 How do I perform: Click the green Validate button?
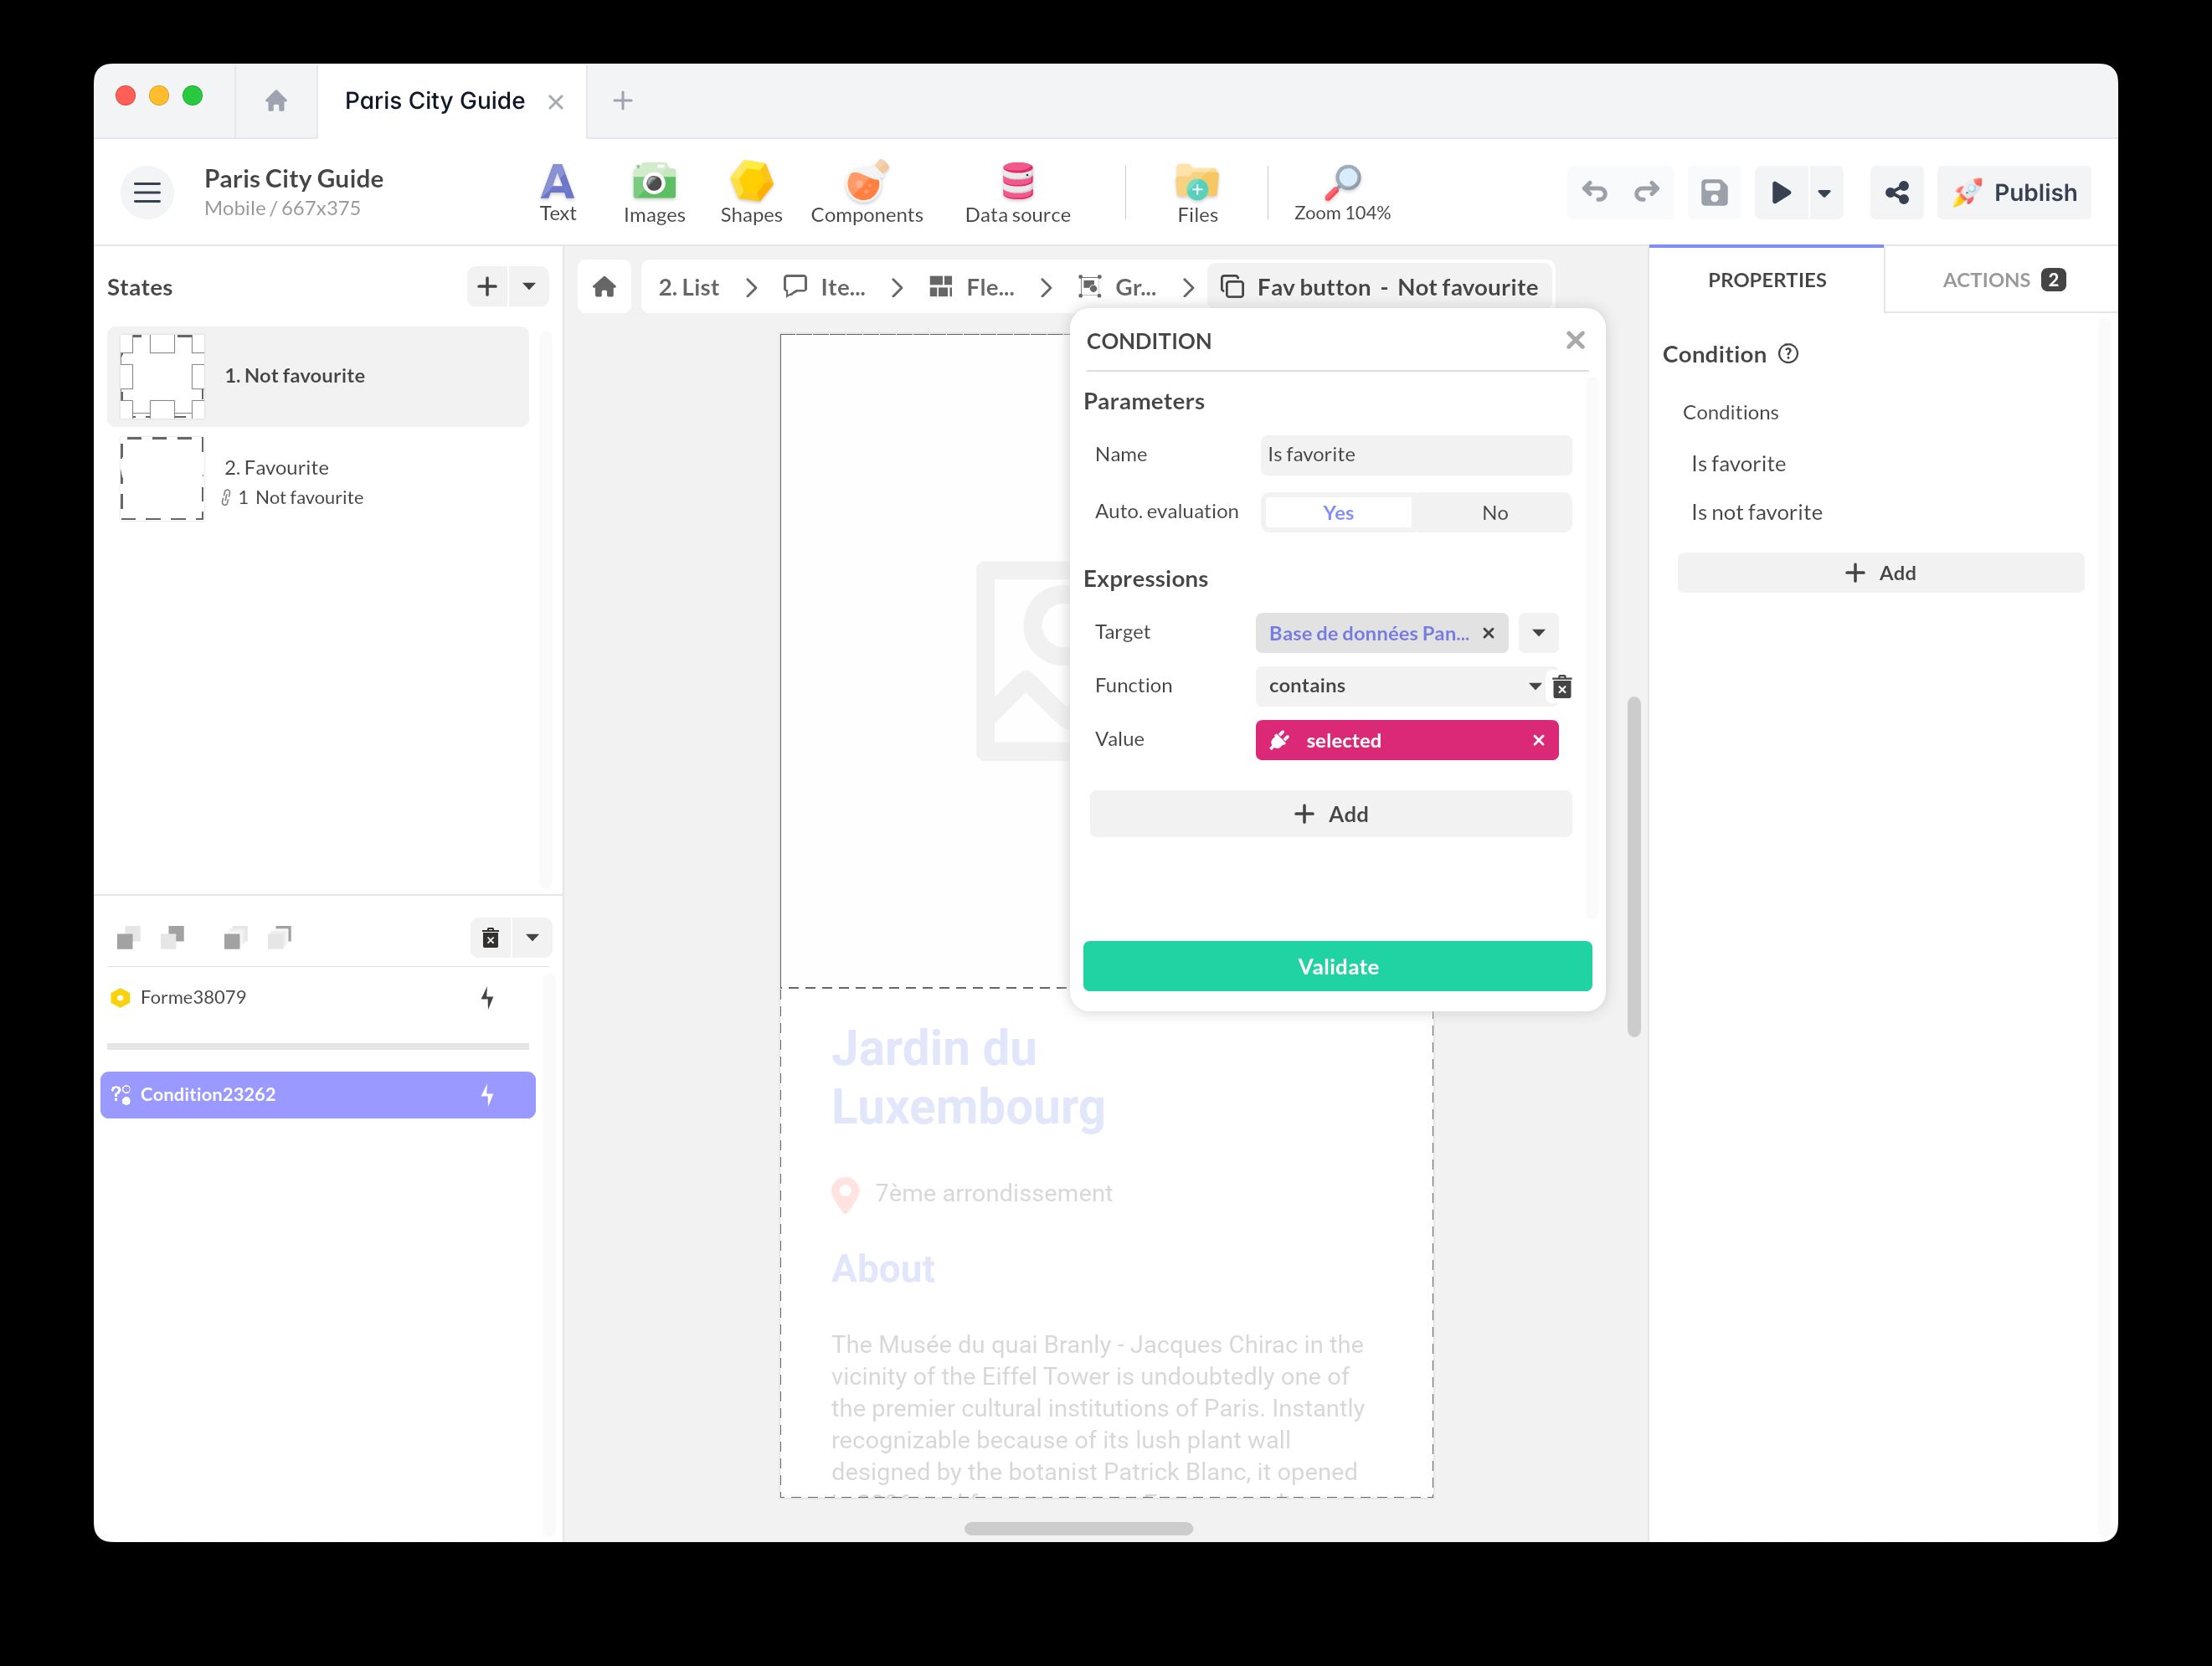click(x=1337, y=966)
